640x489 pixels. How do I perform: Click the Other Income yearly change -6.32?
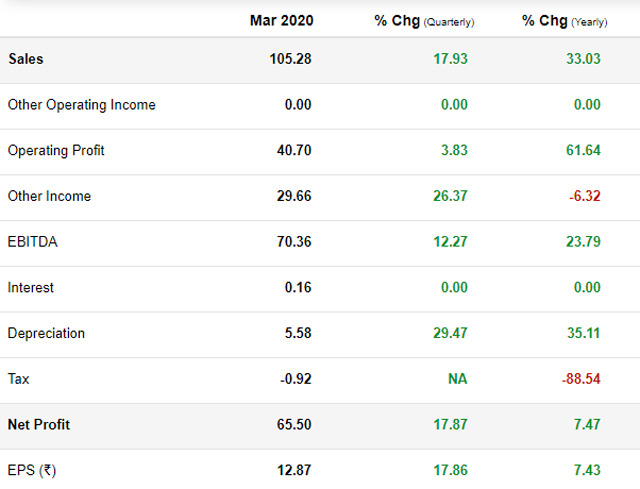[x=584, y=196]
